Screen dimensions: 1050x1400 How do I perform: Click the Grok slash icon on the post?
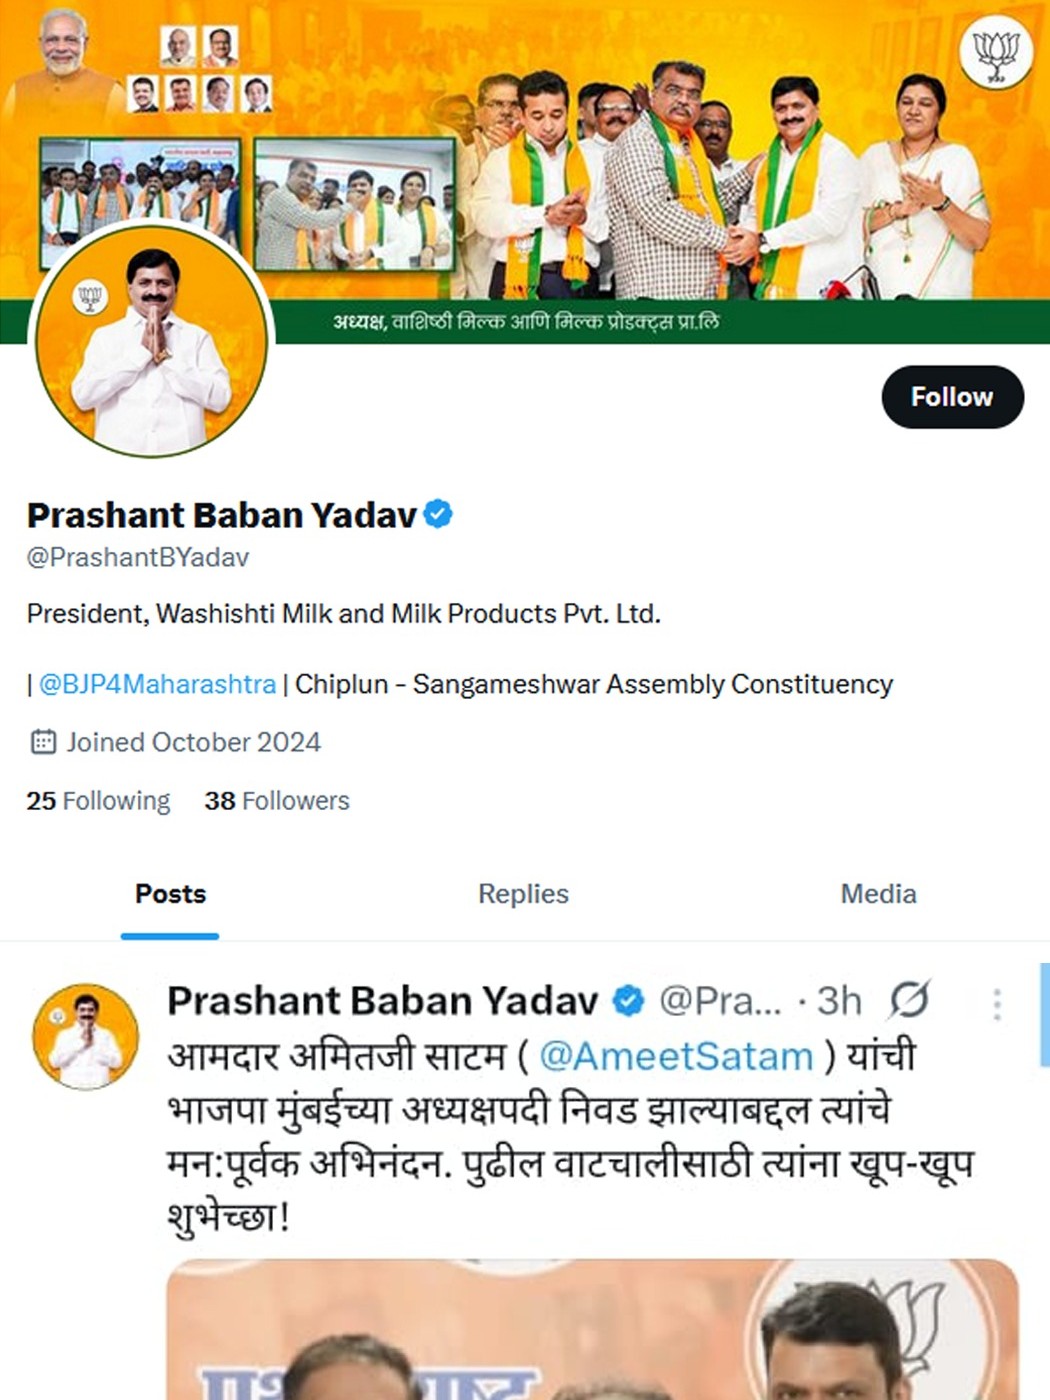click(x=909, y=1000)
